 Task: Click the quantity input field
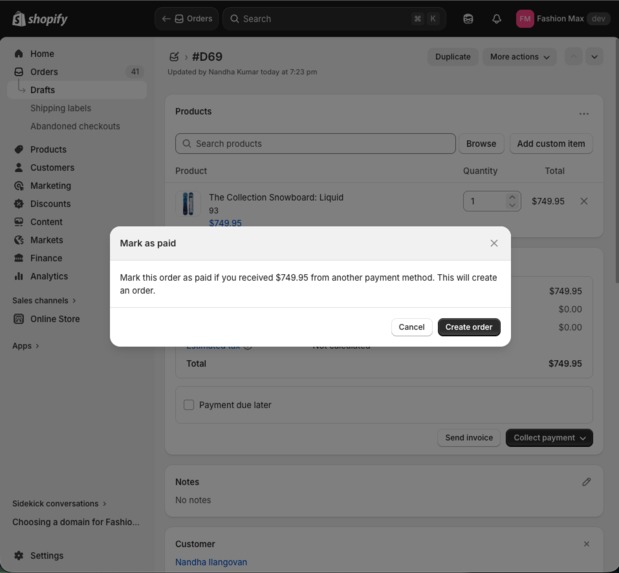coord(486,201)
